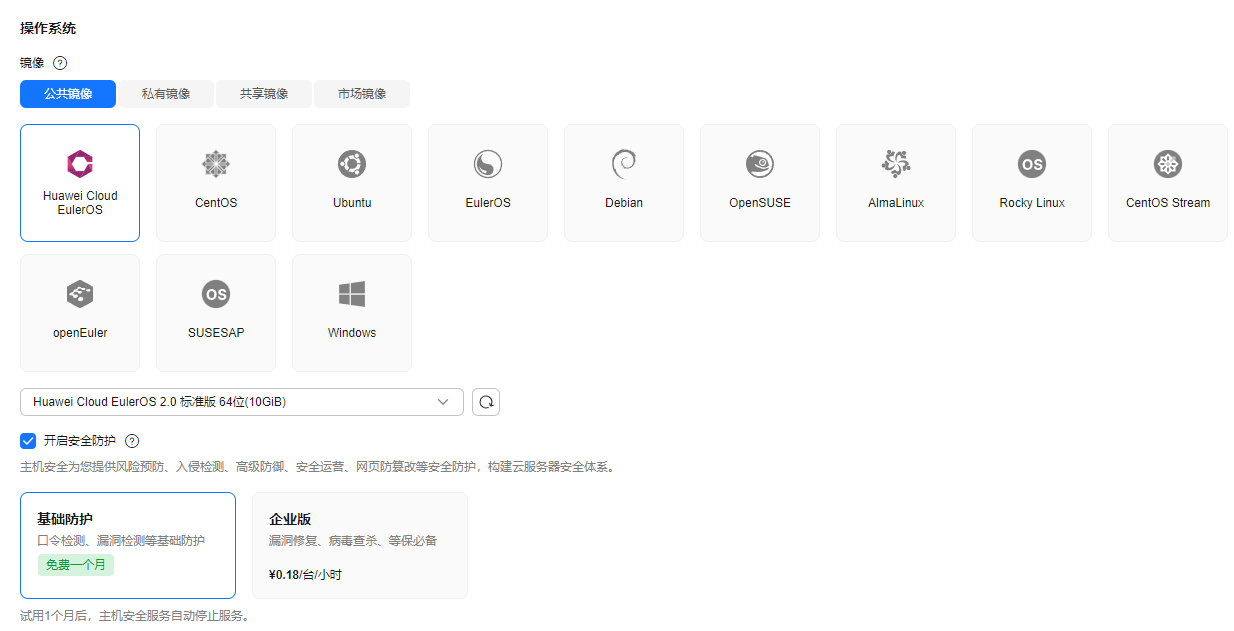Click the 免费一个月 tag
1234x631 pixels.
pos(76,565)
